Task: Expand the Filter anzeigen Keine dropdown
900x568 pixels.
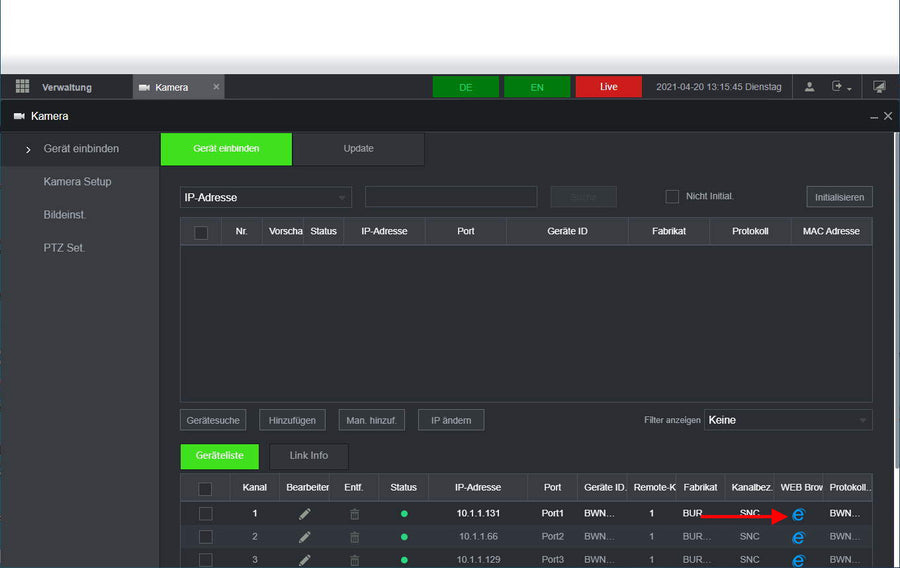Action: pos(788,420)
